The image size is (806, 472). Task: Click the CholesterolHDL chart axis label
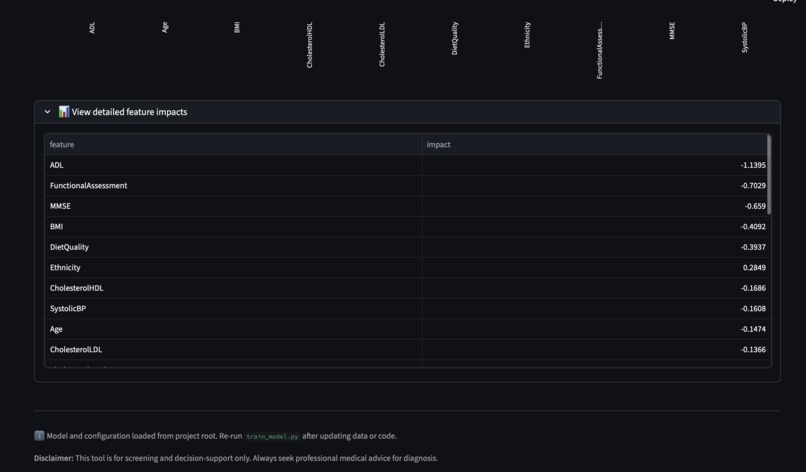(x=309, y=45)
